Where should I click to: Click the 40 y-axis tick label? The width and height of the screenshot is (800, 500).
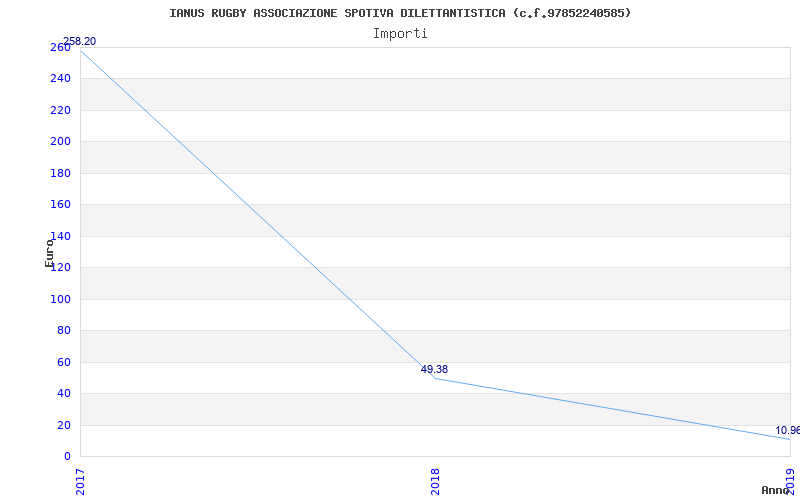pos(64,393)
